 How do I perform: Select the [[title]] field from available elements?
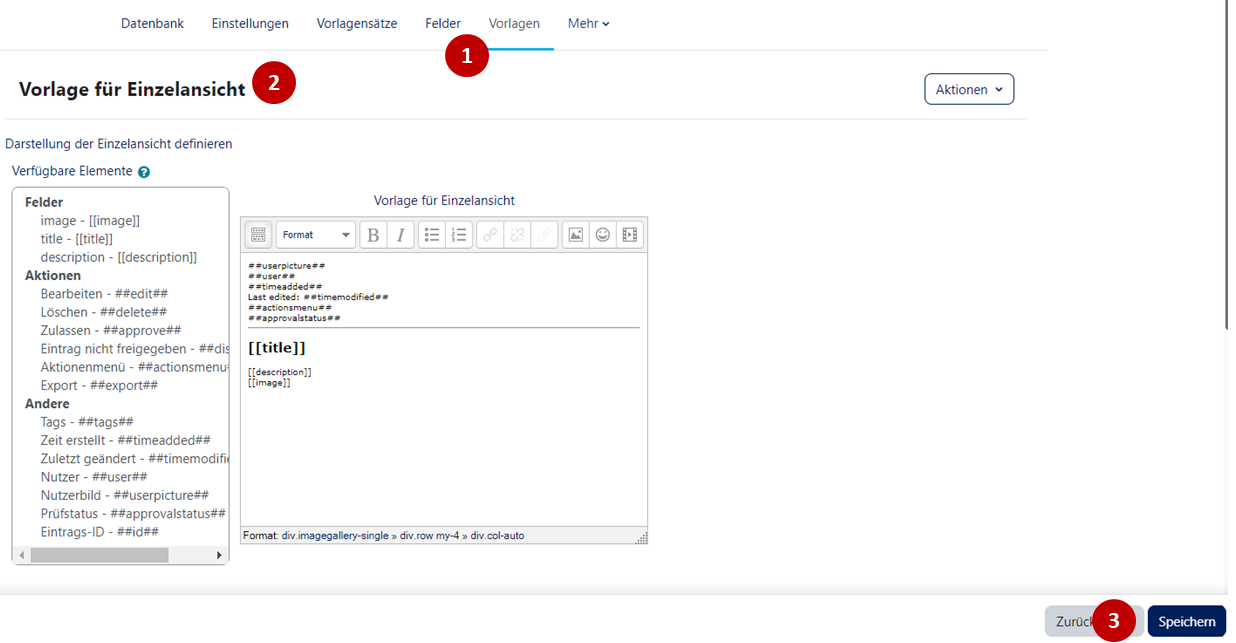click(x=77, y=239)
